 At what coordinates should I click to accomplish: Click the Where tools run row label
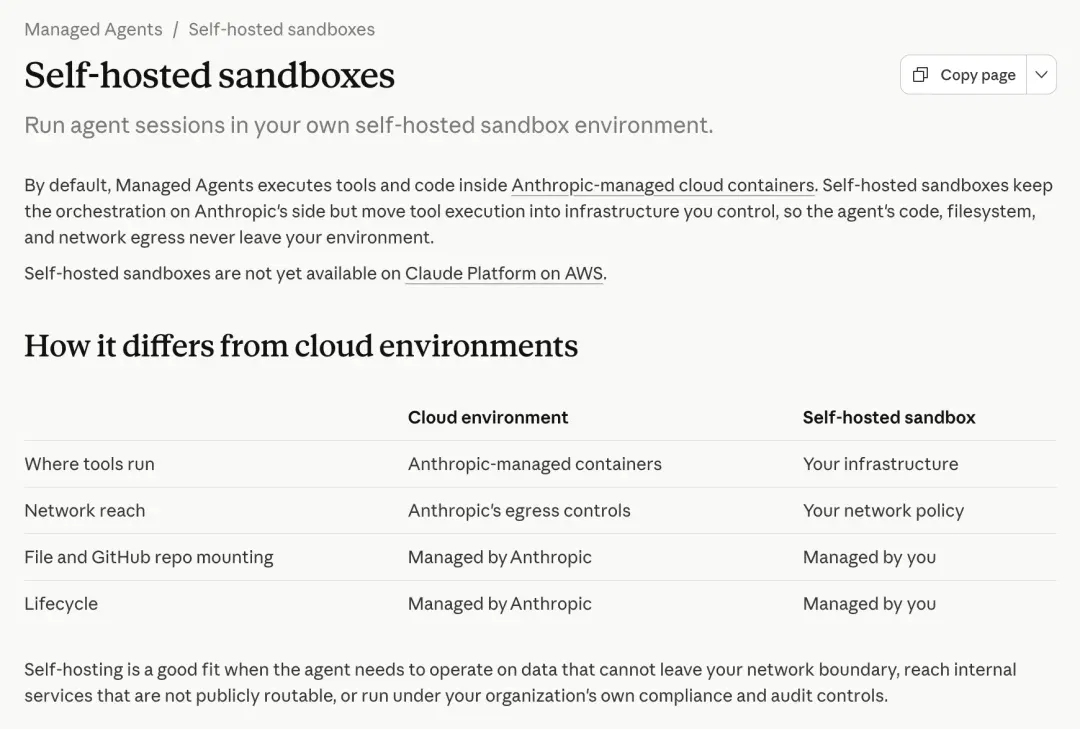pyautogui.click(x=90, y=464)
